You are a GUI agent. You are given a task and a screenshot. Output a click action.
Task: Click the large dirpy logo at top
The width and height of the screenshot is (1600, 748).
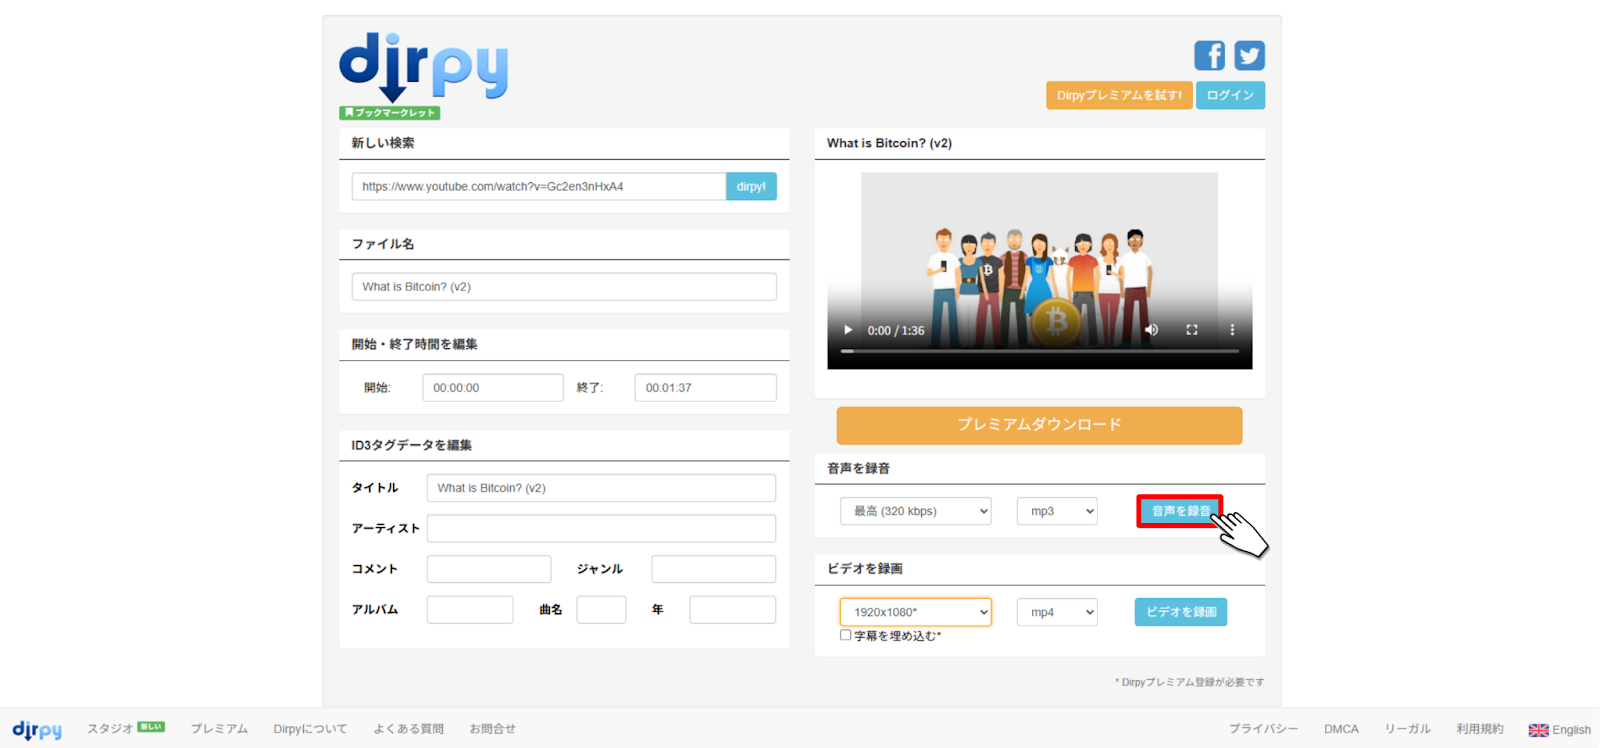click(x=423, y=67)
